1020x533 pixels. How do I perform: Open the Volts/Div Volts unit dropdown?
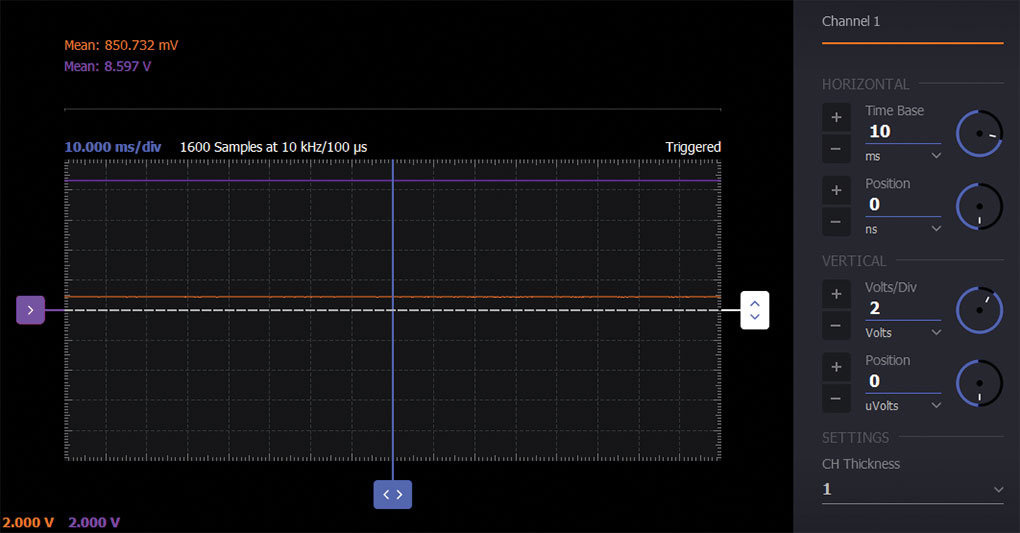point(903,333)
